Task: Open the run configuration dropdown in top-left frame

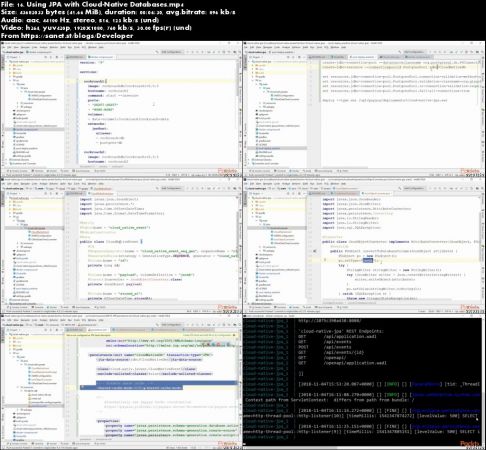Action: [x=171, y=52]
